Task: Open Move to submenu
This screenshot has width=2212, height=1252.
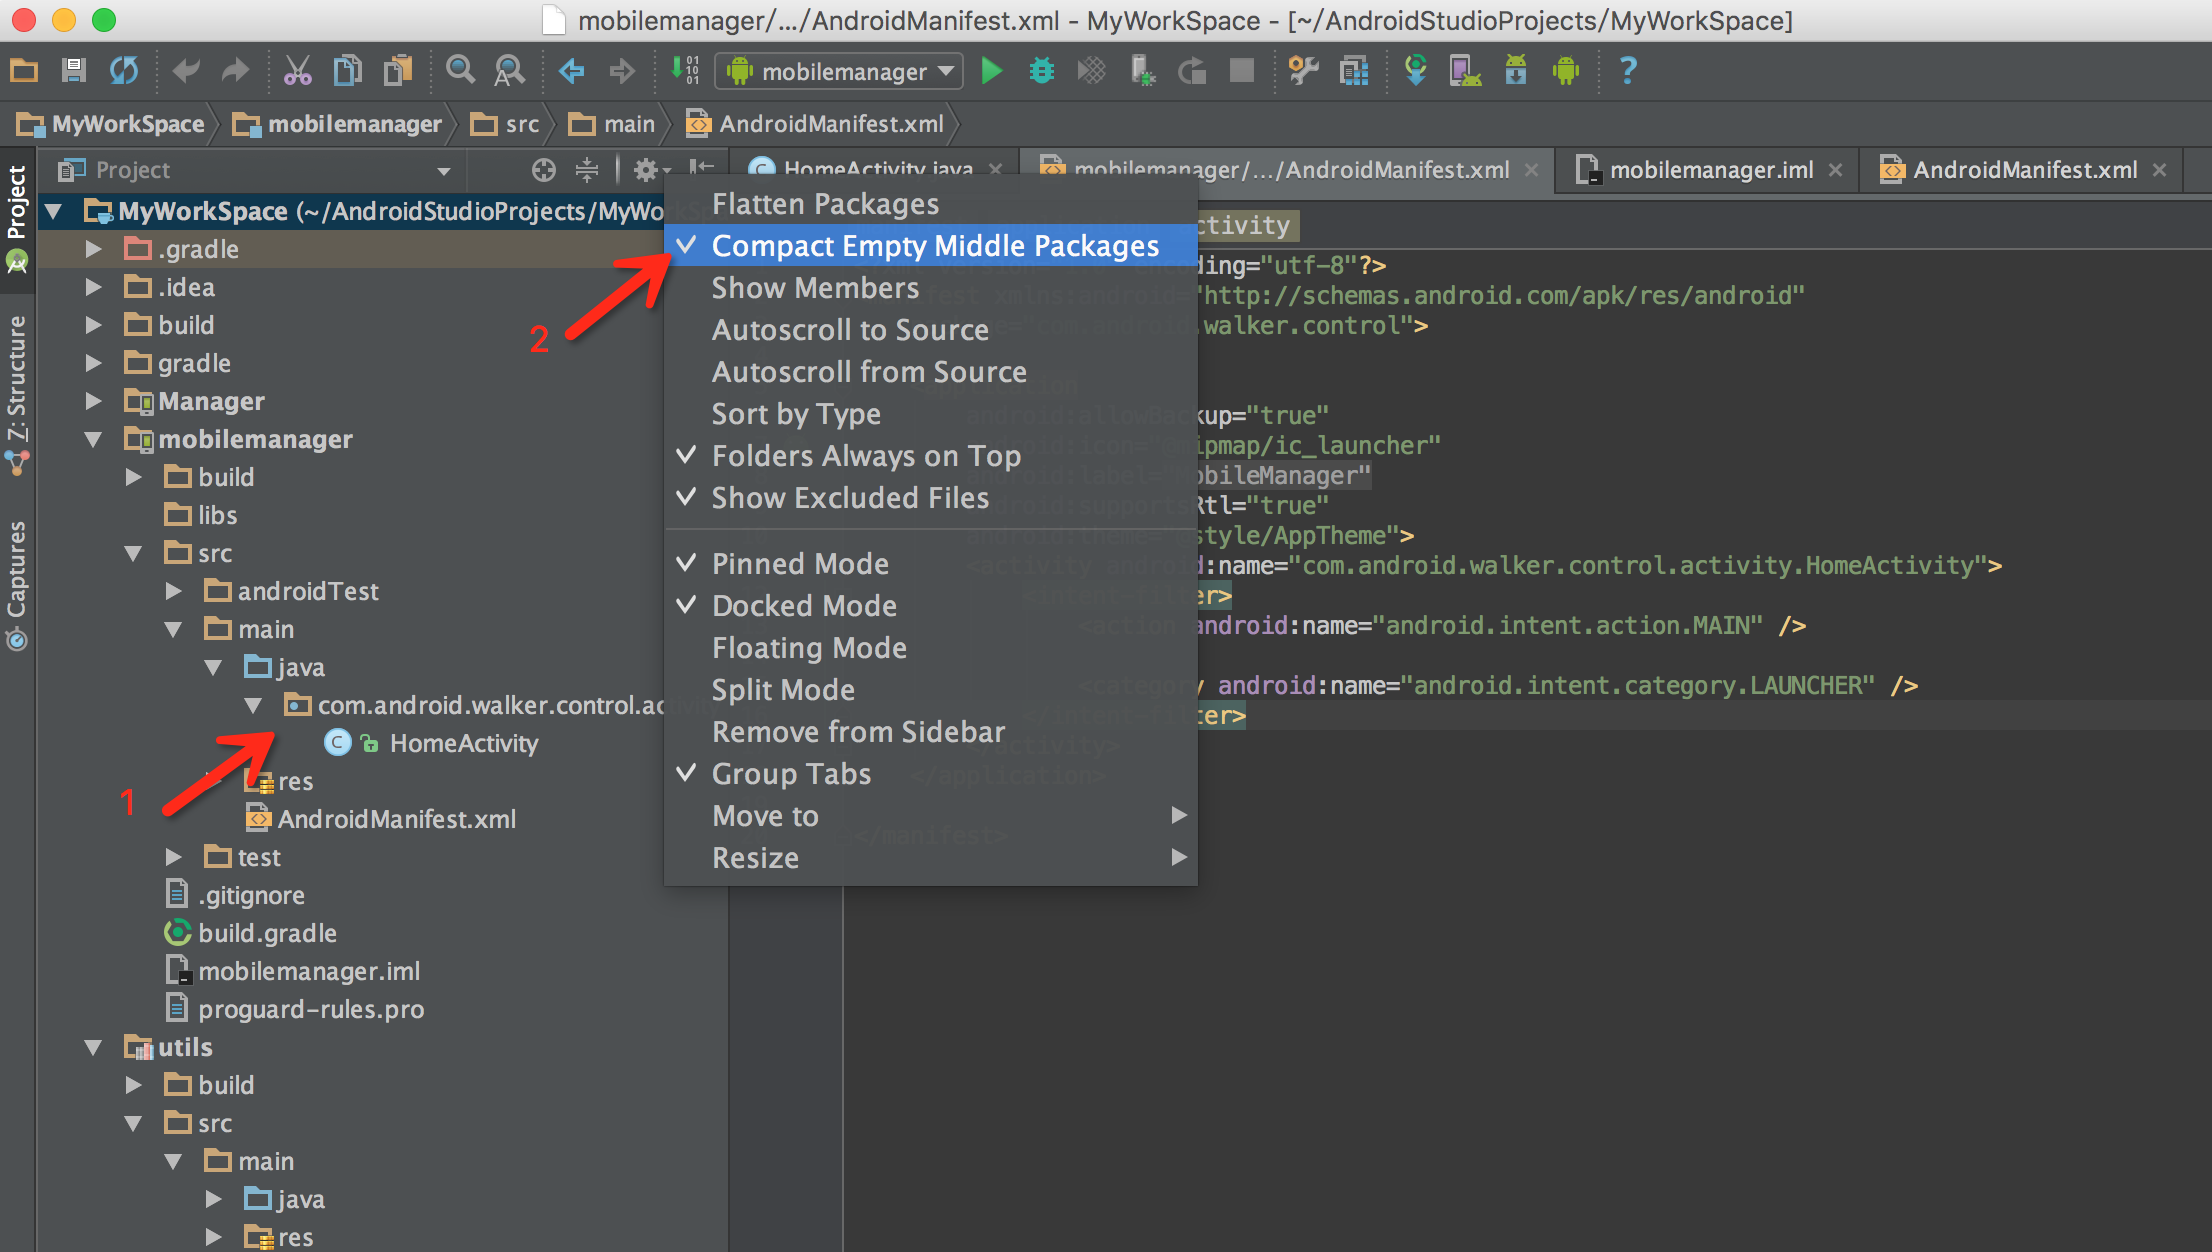Action: 930,816
